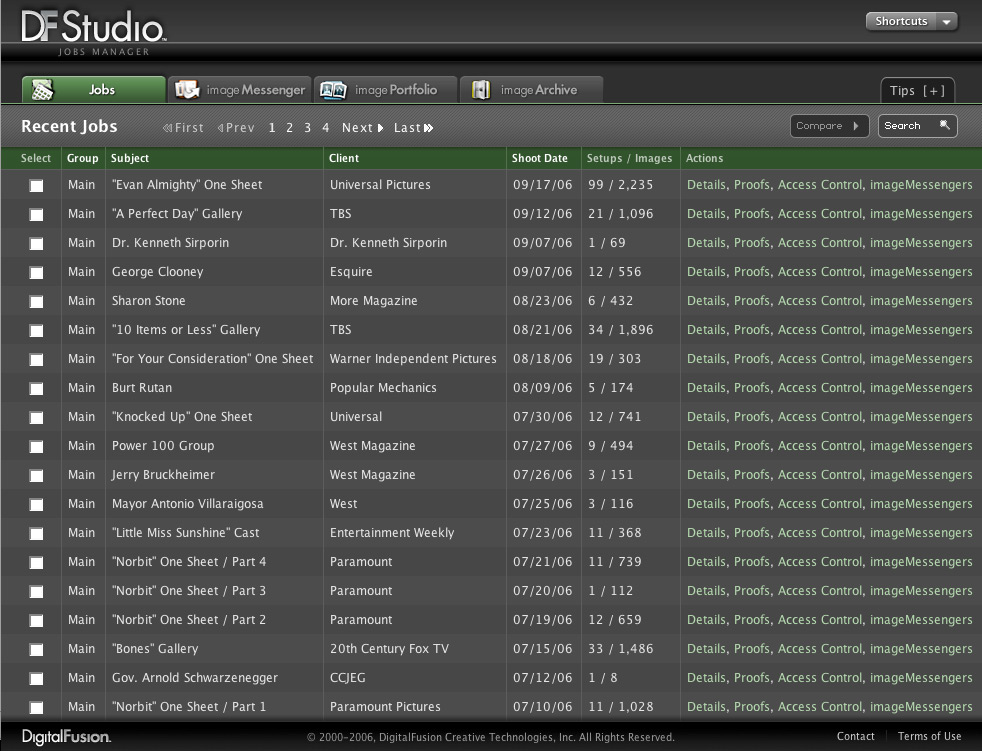Image resolution: width=982 pixels, height=751 pixels.
Task: Sort the table by Shoot Date header
Action: click(540, 158)
